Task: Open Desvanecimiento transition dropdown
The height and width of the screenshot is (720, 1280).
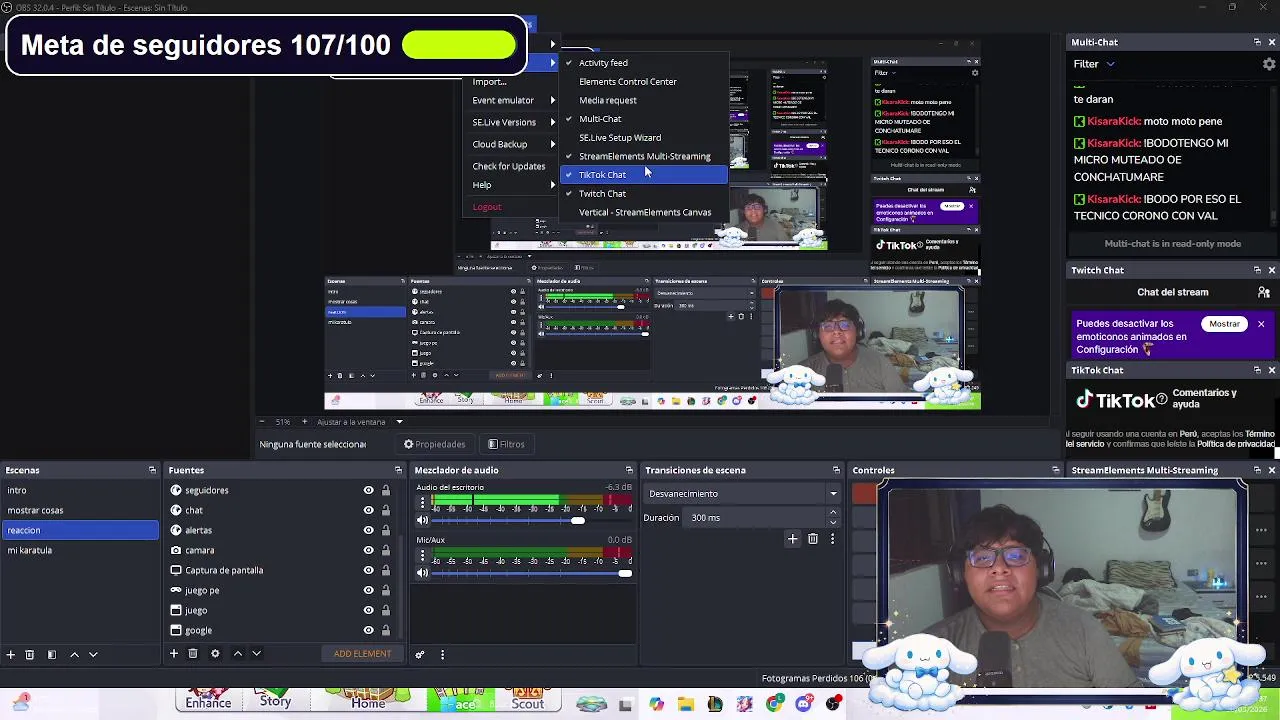Action: [743, 494]
